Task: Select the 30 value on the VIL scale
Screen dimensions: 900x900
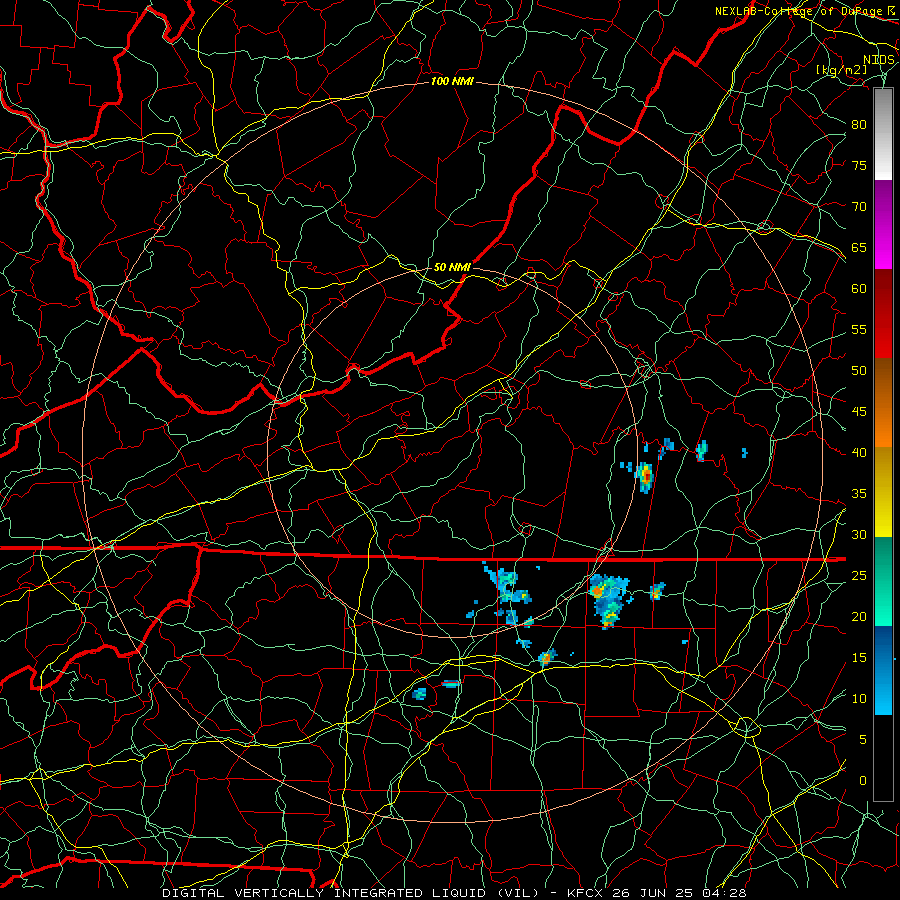Action: click(859, 535)
